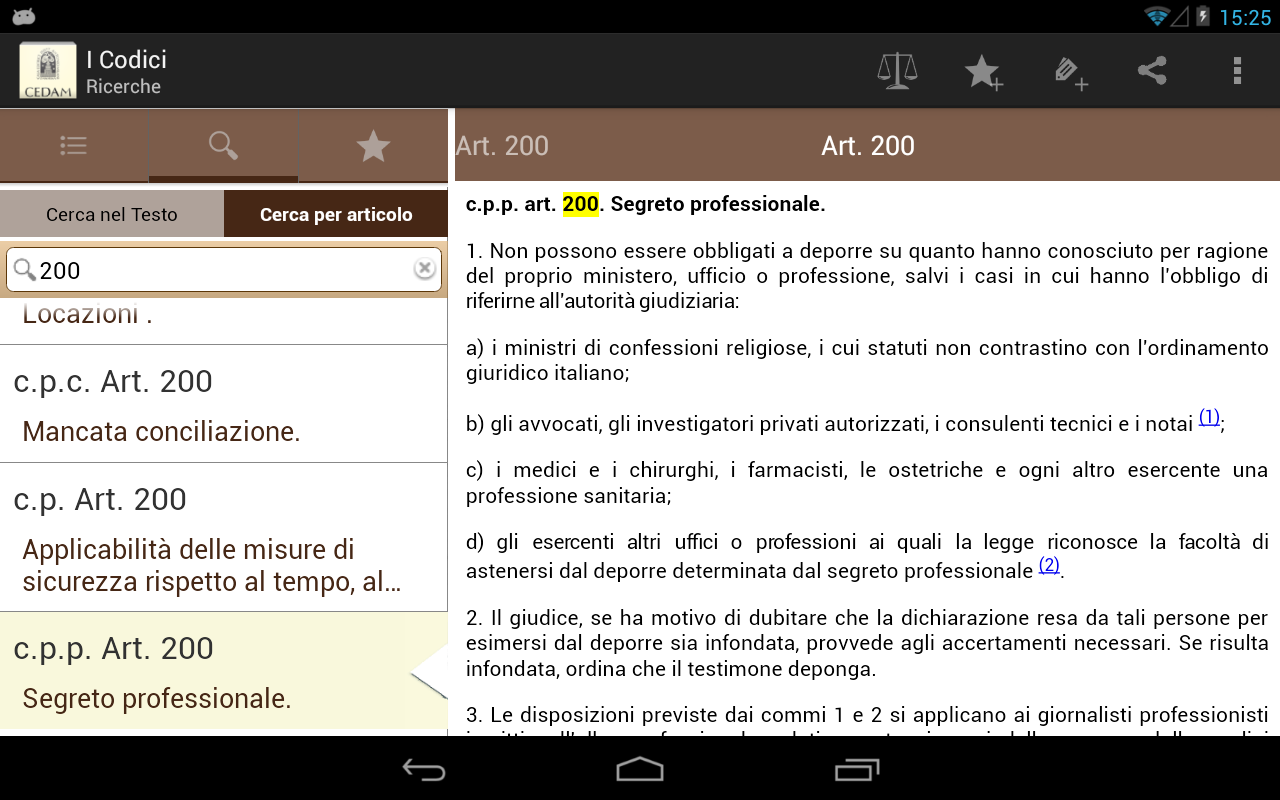Tap the Android back button
1280x800 pixels.
coord(424,769)
